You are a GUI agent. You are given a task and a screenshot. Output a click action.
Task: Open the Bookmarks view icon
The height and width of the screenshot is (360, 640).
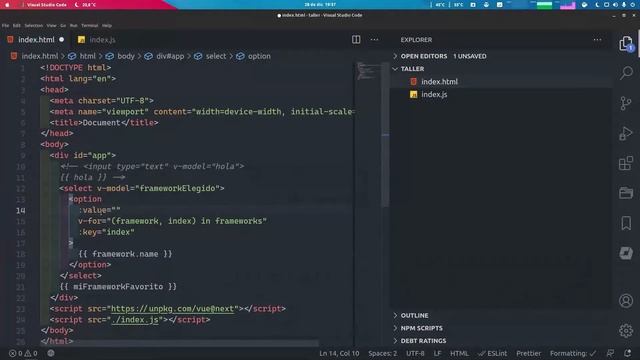coord(626,223)
